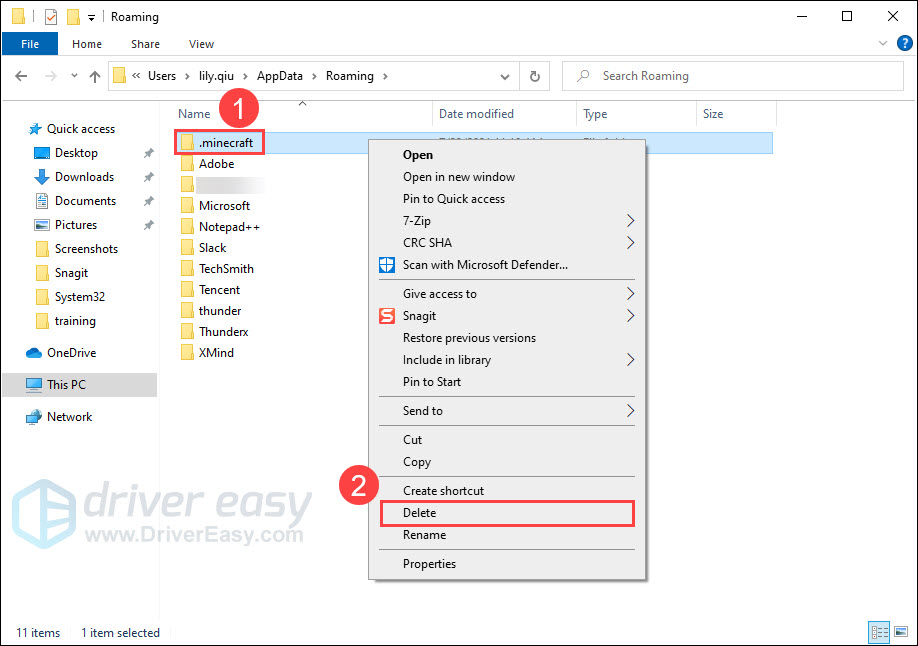Viewport: 918px width, 646px height.
Task: Sort by the Size column header
Action: click(713, 114)
